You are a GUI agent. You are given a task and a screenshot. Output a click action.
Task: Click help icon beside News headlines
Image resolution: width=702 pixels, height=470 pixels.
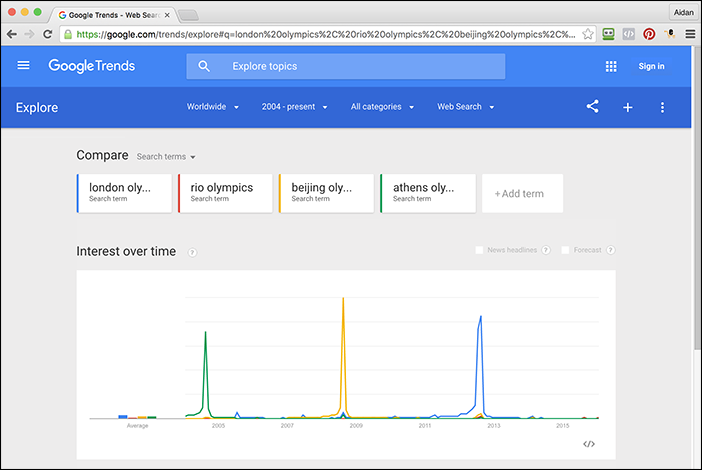point(546,250)
